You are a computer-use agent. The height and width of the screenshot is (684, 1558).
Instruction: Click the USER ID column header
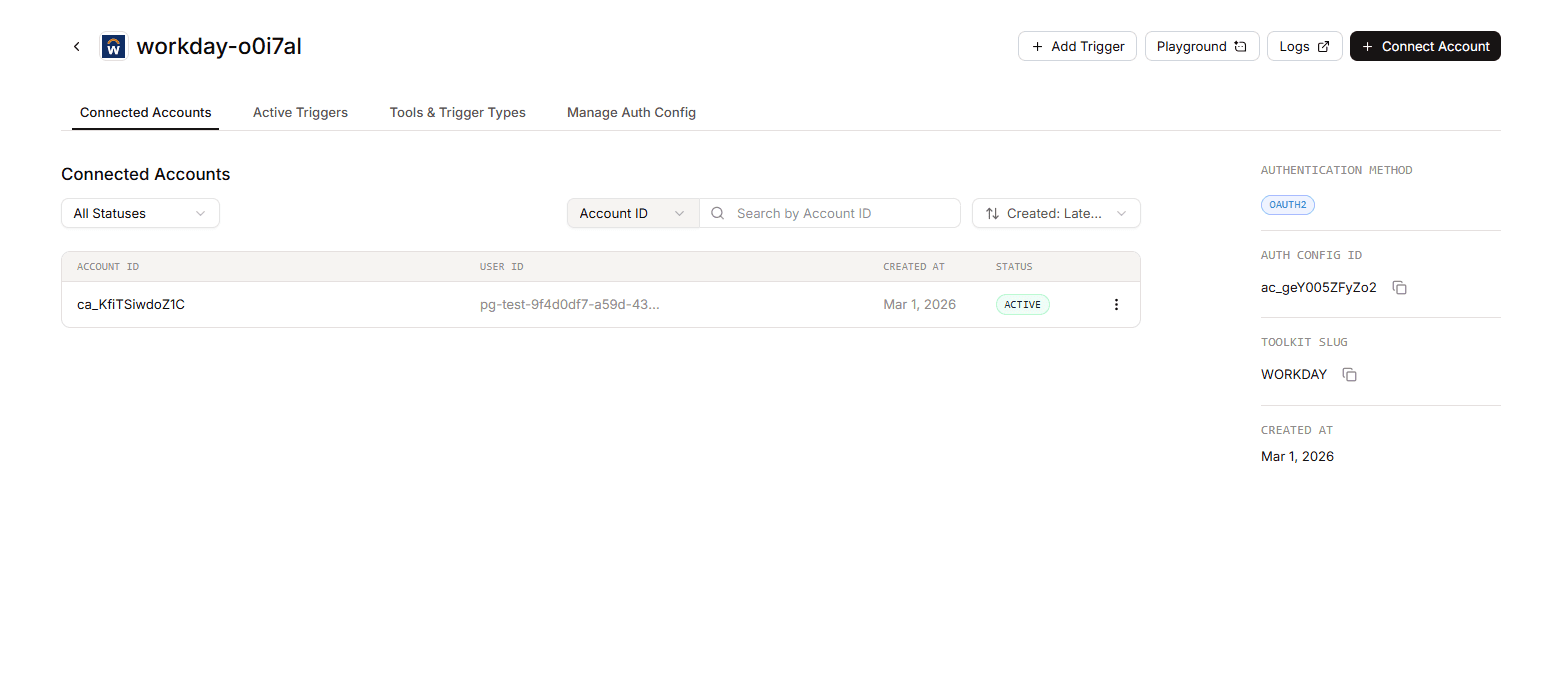click(501, 267)
